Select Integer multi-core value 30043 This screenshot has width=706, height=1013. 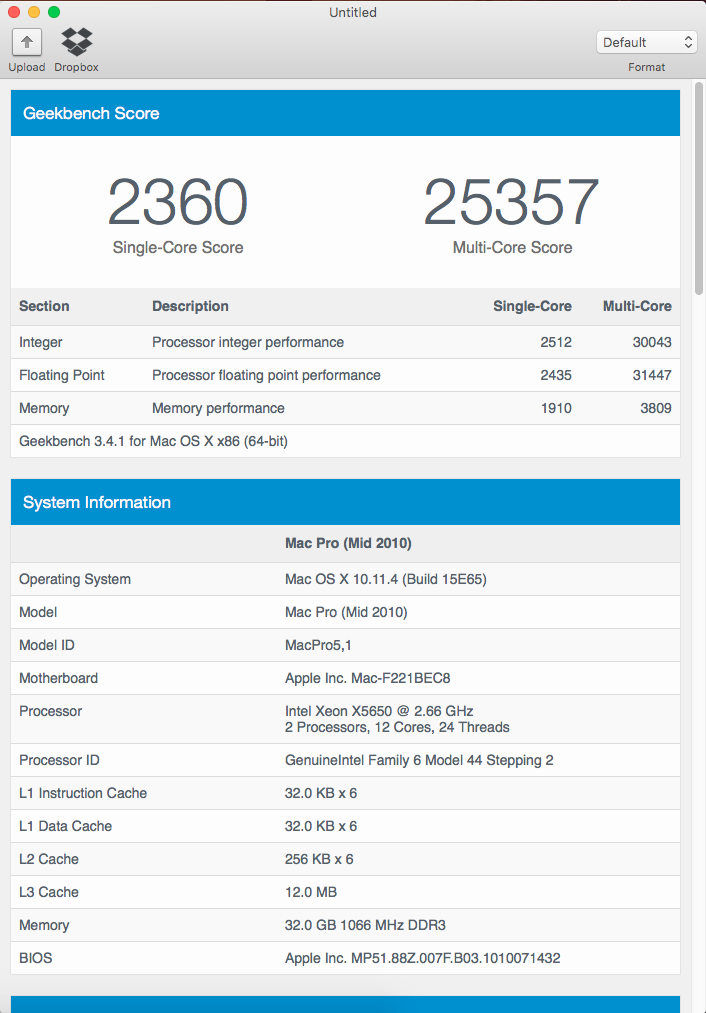(652, 342)
